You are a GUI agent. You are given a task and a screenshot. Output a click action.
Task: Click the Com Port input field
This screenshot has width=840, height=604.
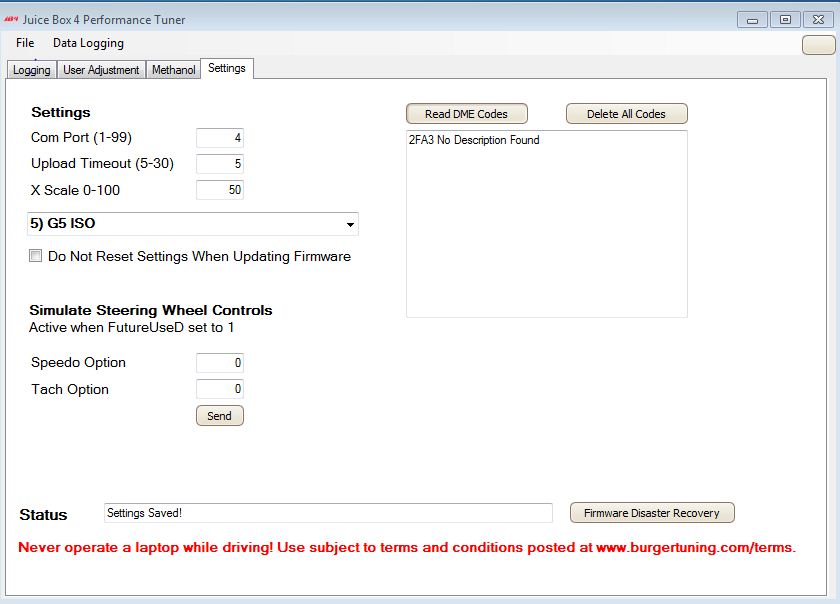pos(220,138)
